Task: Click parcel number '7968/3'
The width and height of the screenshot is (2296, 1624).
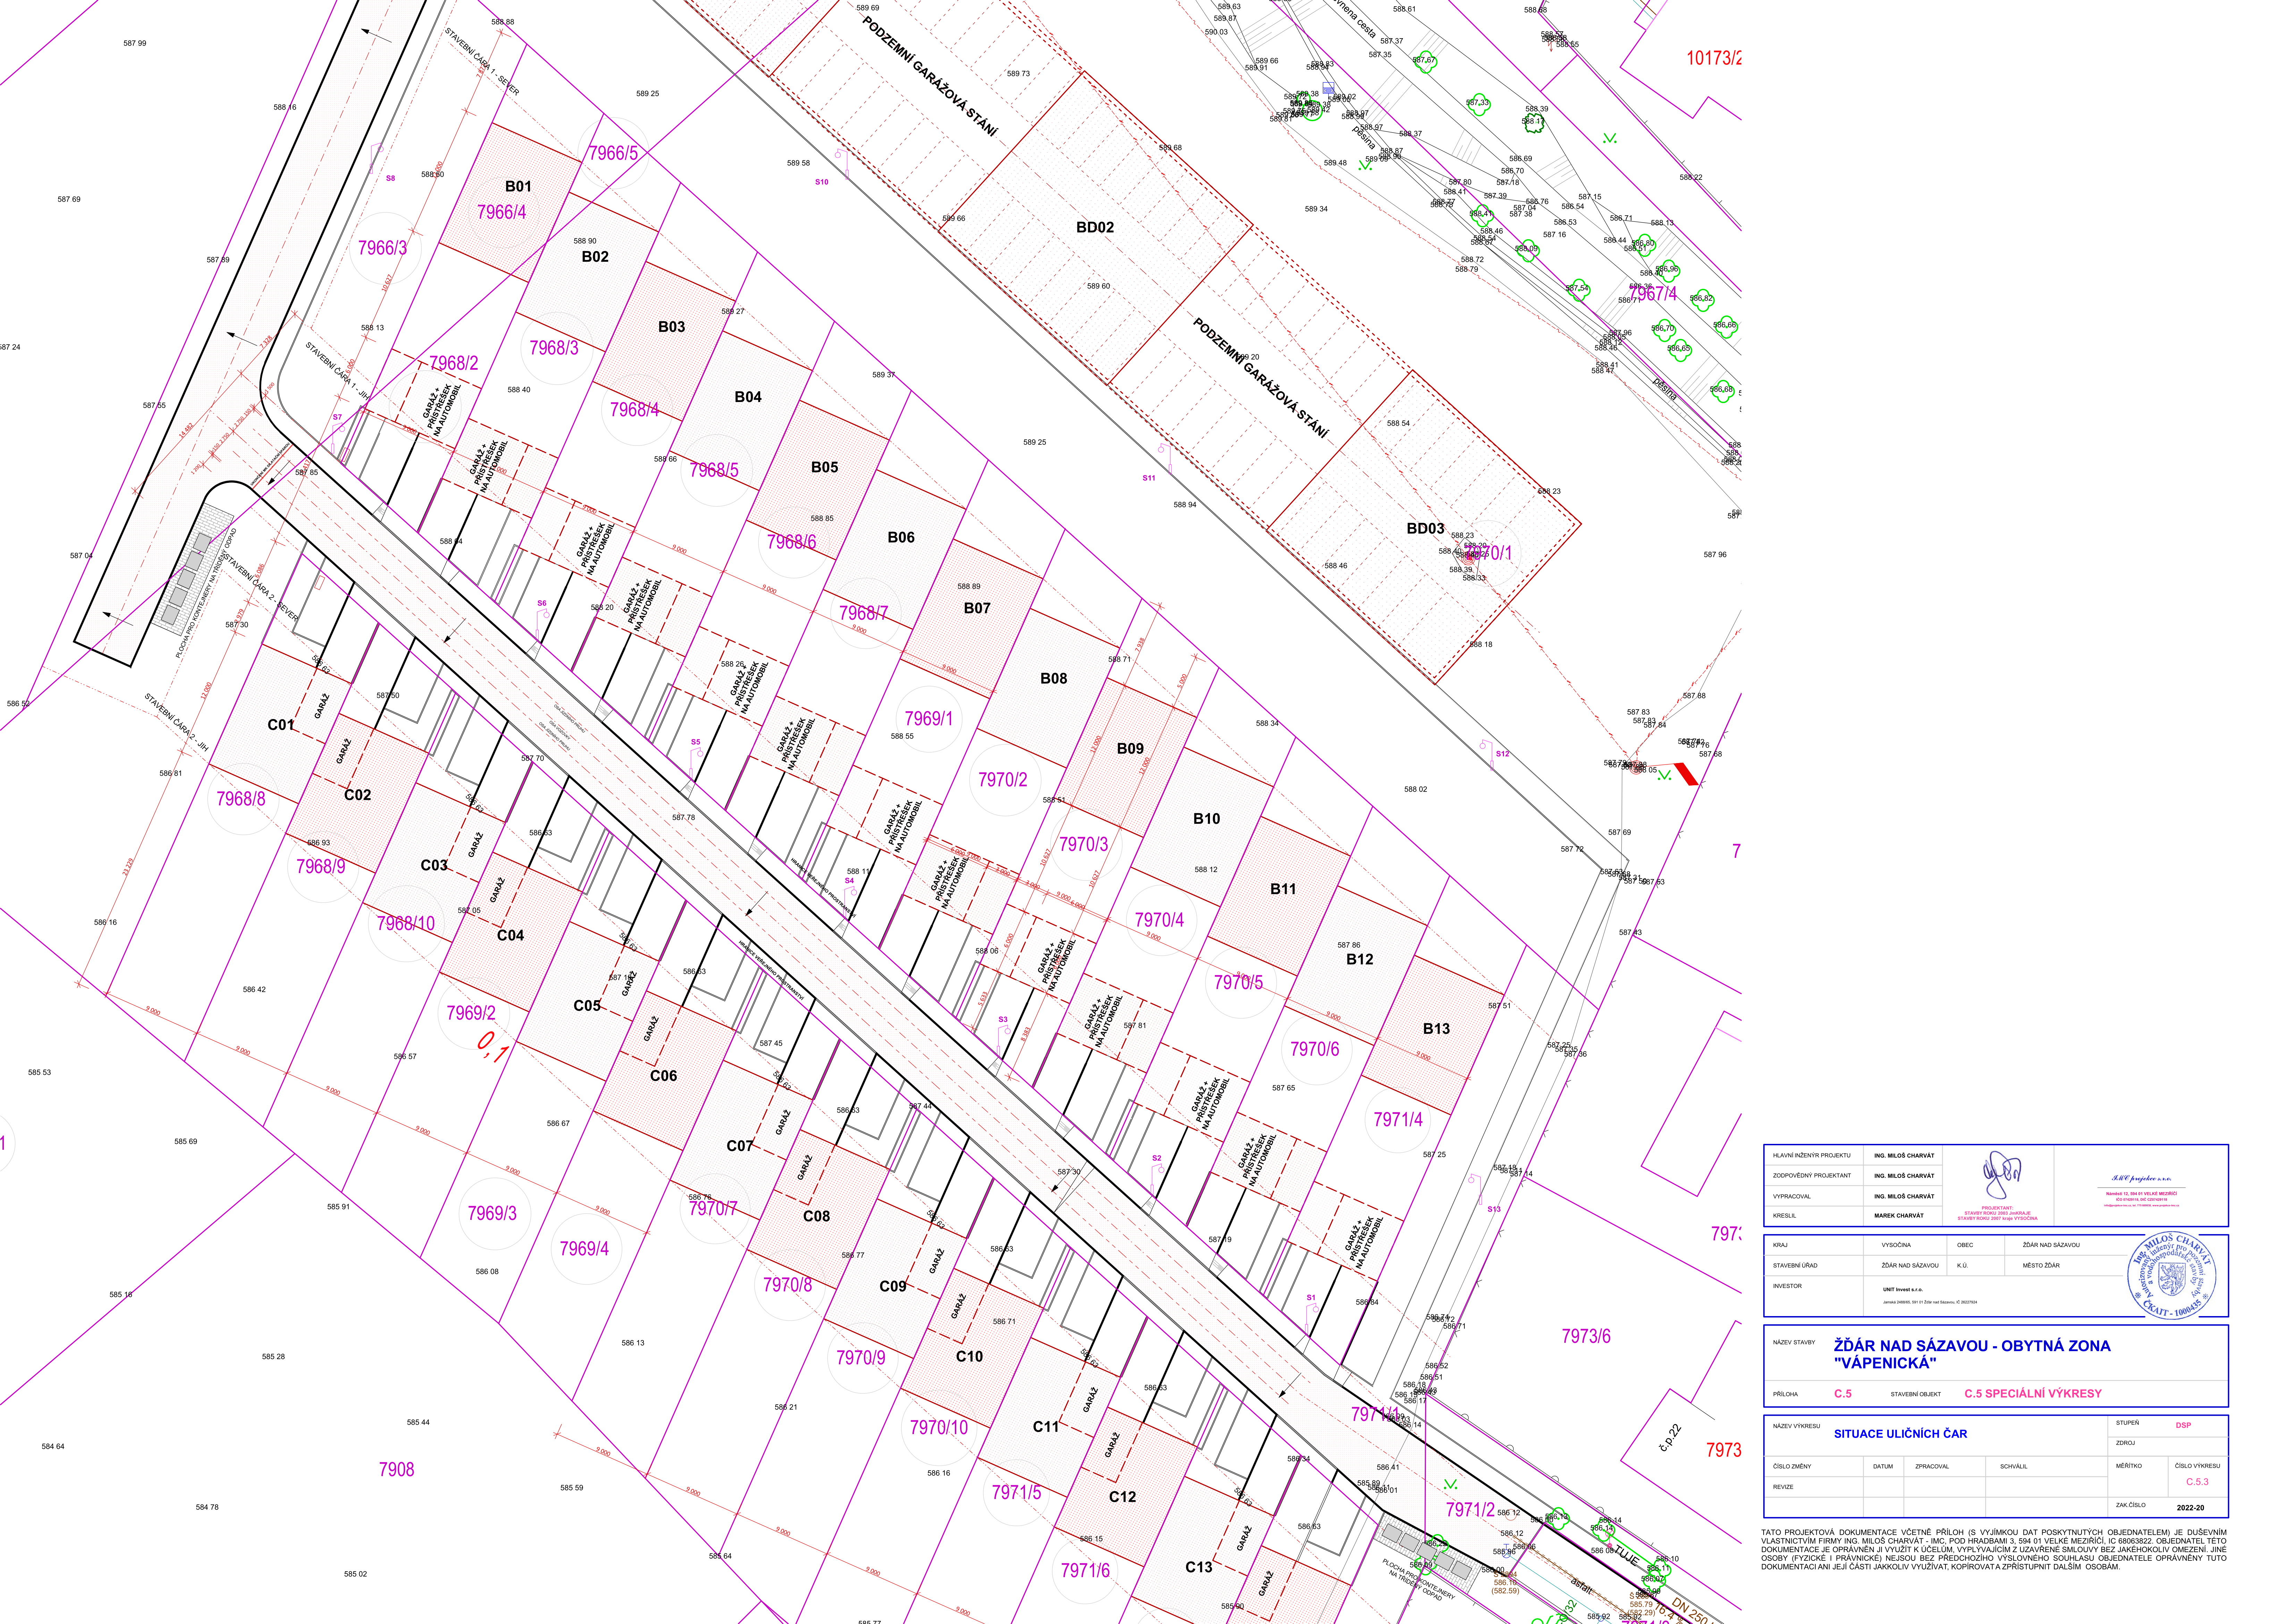Action: pyautogui.click(x=554, y=348)
